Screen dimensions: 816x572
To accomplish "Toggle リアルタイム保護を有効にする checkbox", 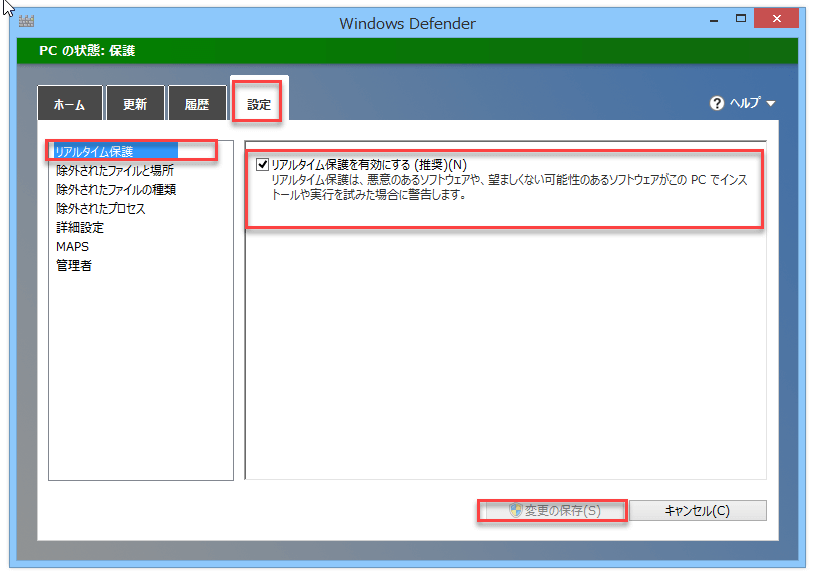I will pos(262,165).
